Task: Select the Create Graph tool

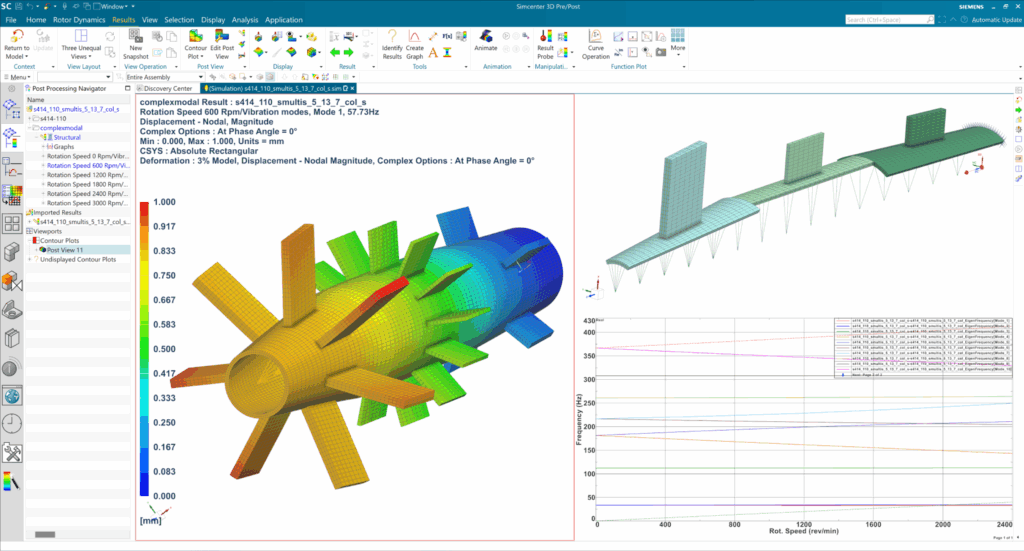Action: (415, 37)
